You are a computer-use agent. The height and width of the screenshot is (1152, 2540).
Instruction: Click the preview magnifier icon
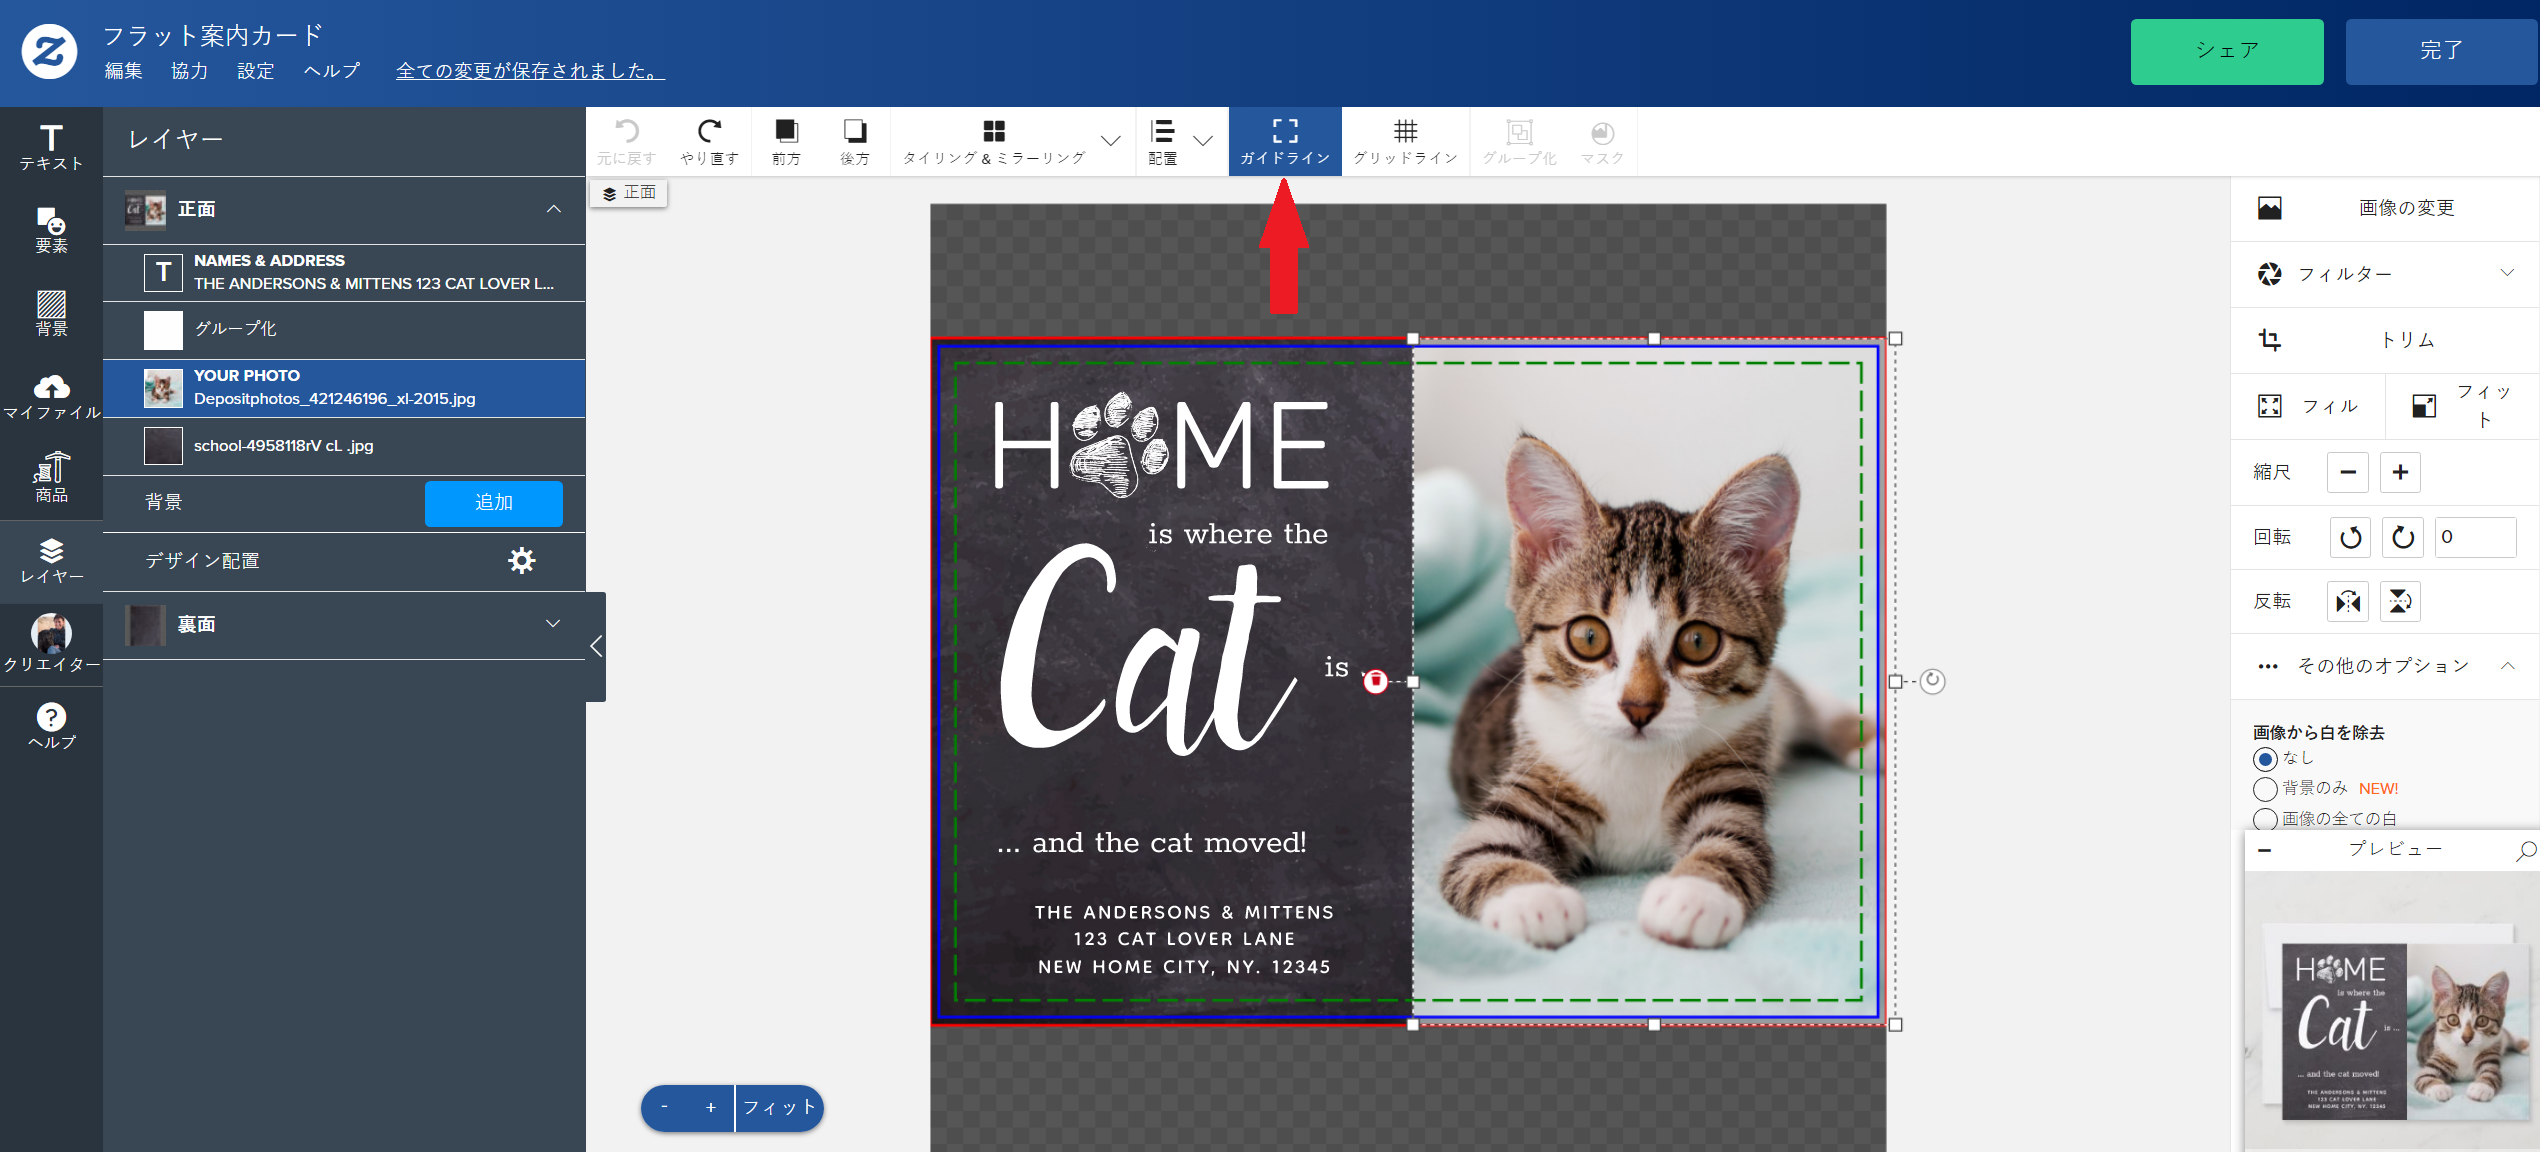pyautogui.click(x=2526, y=850)
